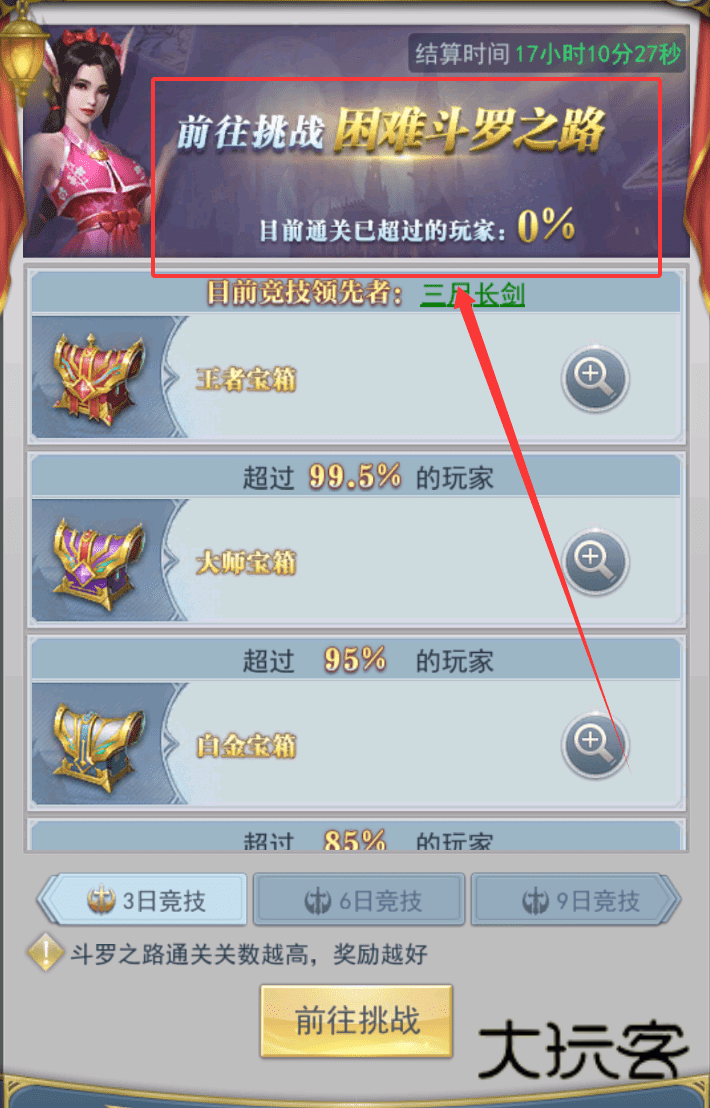Switch to the 6日竞技 tab

coord(359,900)
